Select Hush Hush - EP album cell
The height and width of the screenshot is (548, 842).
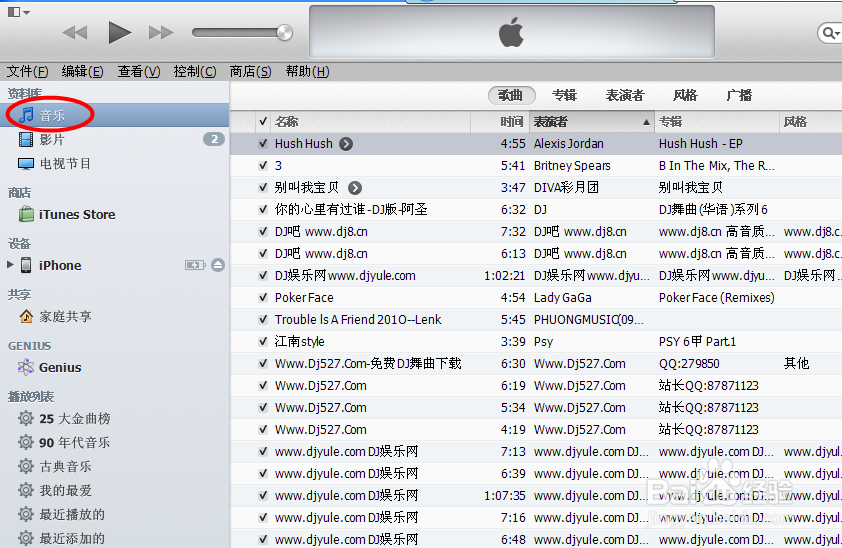point(701,144)
